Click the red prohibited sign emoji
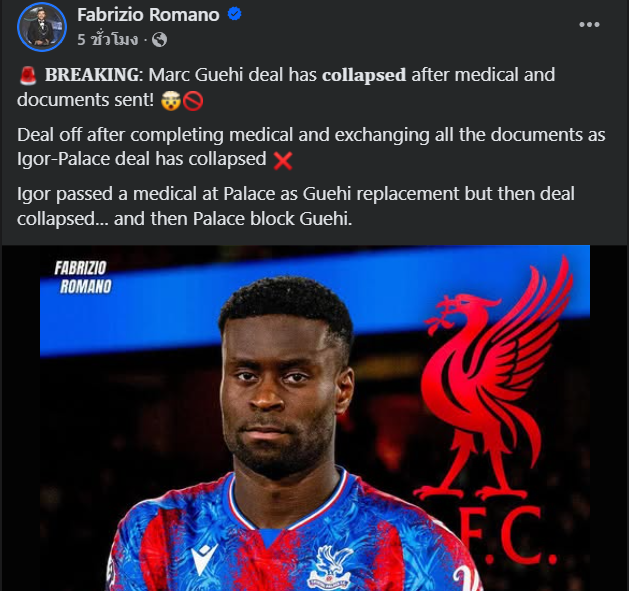The height and width of the screenshot is (591, 629). (x=193, y=101)
